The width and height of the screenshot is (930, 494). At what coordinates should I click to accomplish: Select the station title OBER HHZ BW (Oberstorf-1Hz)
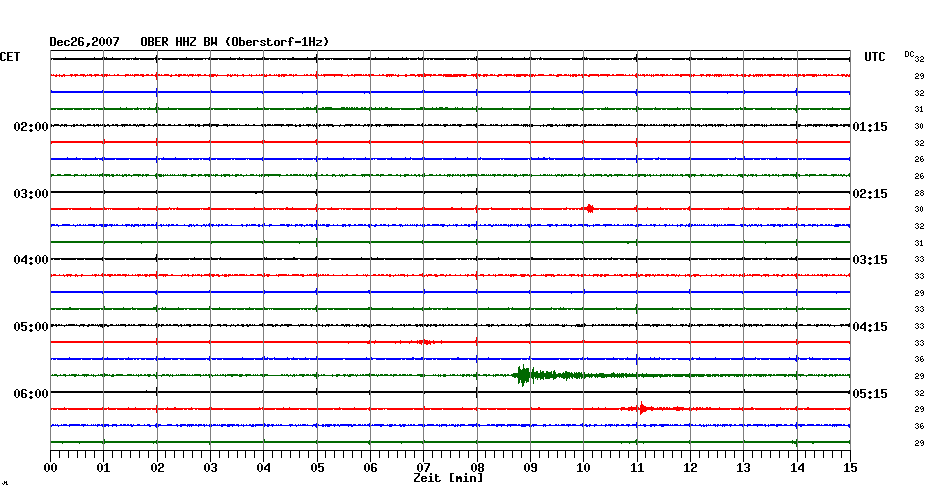tap(234, 42)
